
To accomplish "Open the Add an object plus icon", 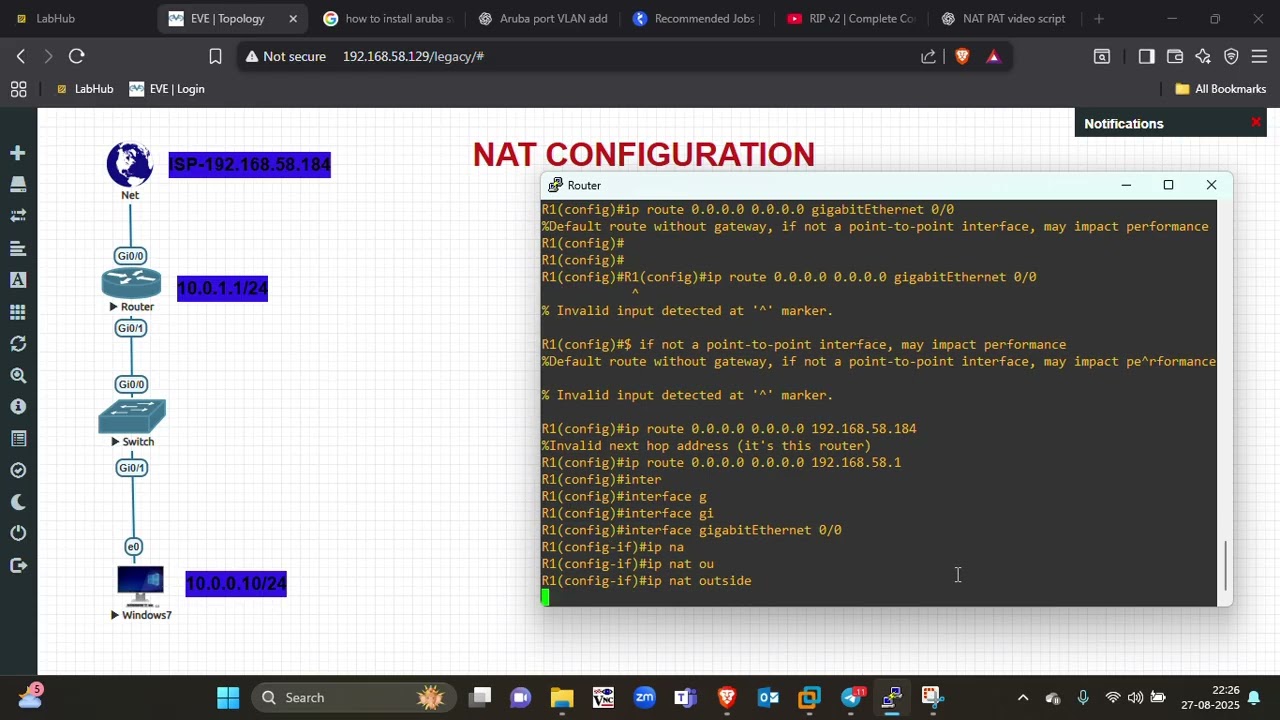I will pyautogui.click(x=18, y=153).
